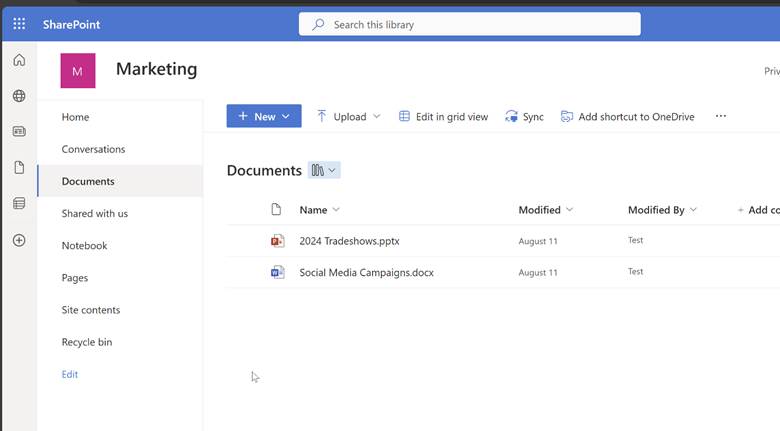Open the My lists icon in rail
Screen dimensions: 780x431
(x=19, y=203)
